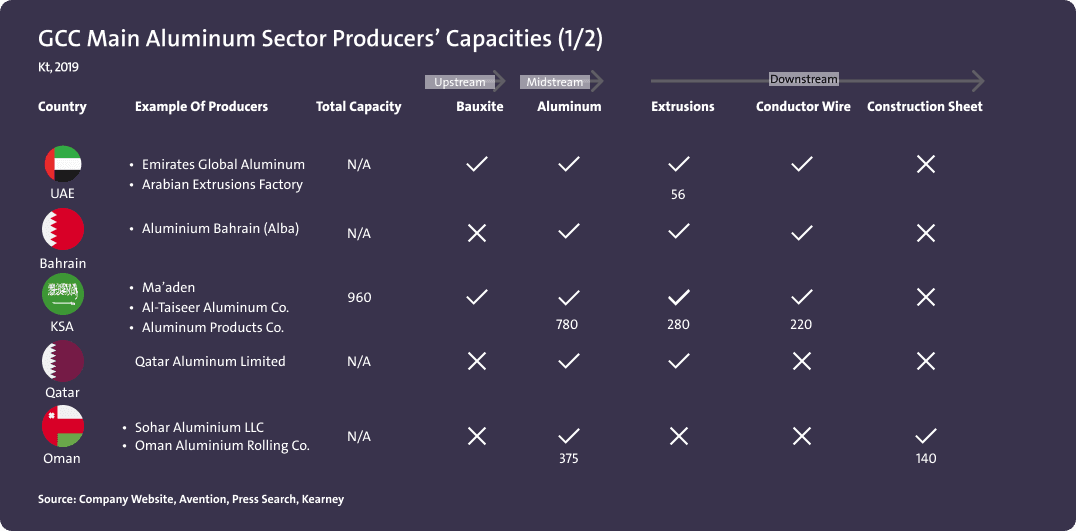Click the UAE flag icon

click(63, 164)
